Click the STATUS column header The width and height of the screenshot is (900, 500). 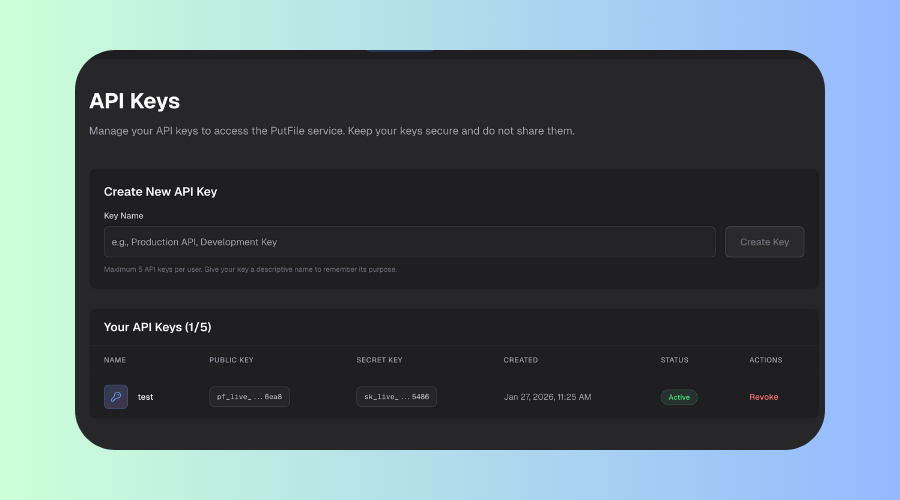[674, 360]
